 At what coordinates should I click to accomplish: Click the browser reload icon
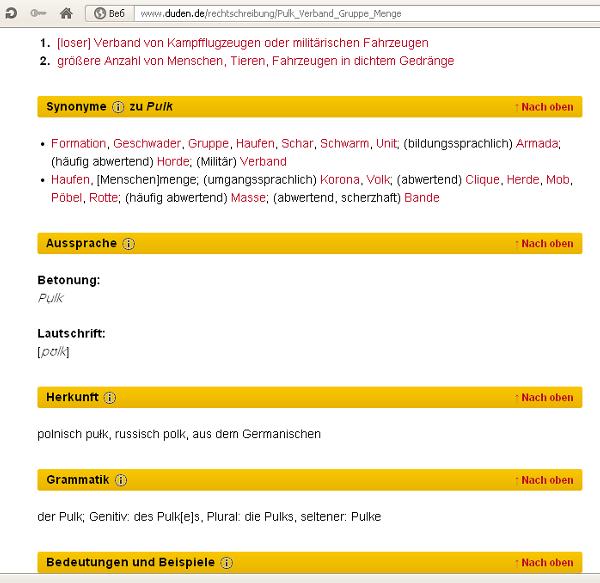[10, 13]
